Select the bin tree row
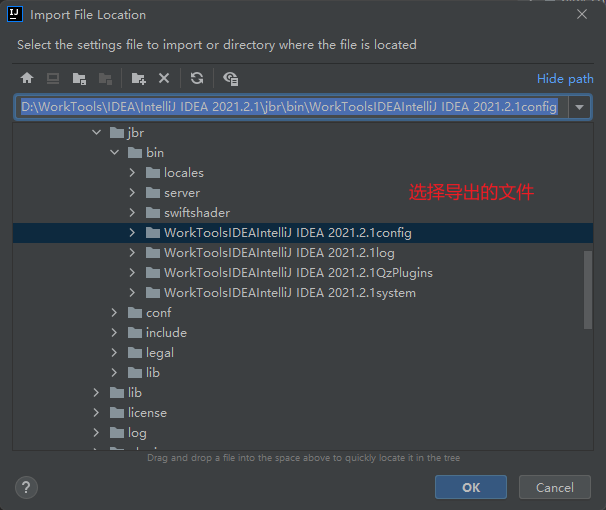The width and height of the screenshot is (606, 510). coord(303,153)
